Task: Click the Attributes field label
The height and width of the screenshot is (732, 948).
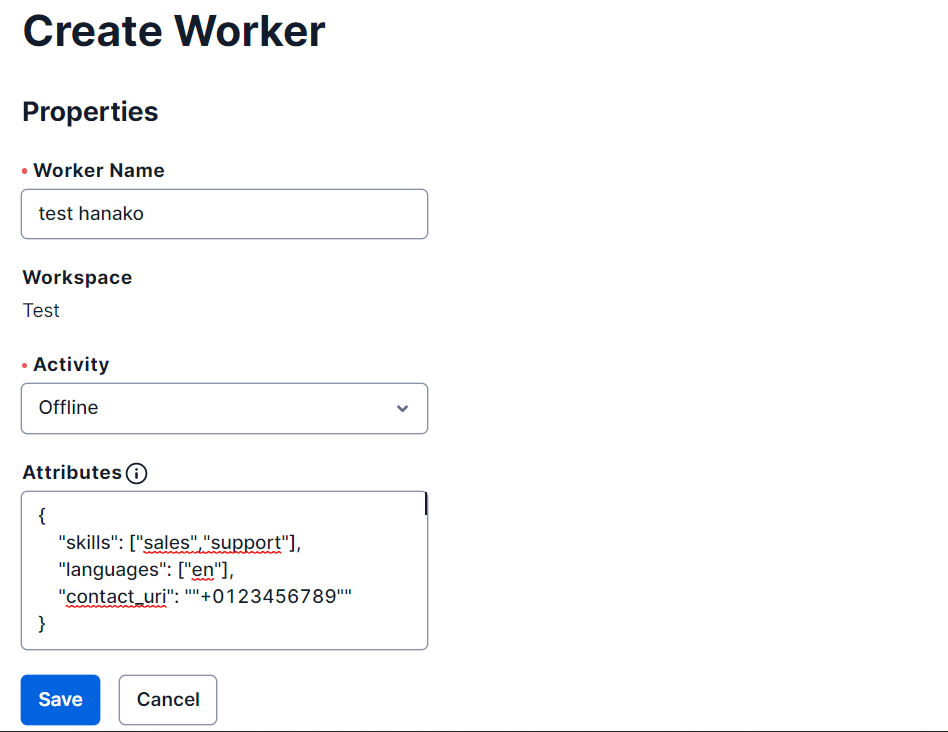Action: (x=73, y=473)
